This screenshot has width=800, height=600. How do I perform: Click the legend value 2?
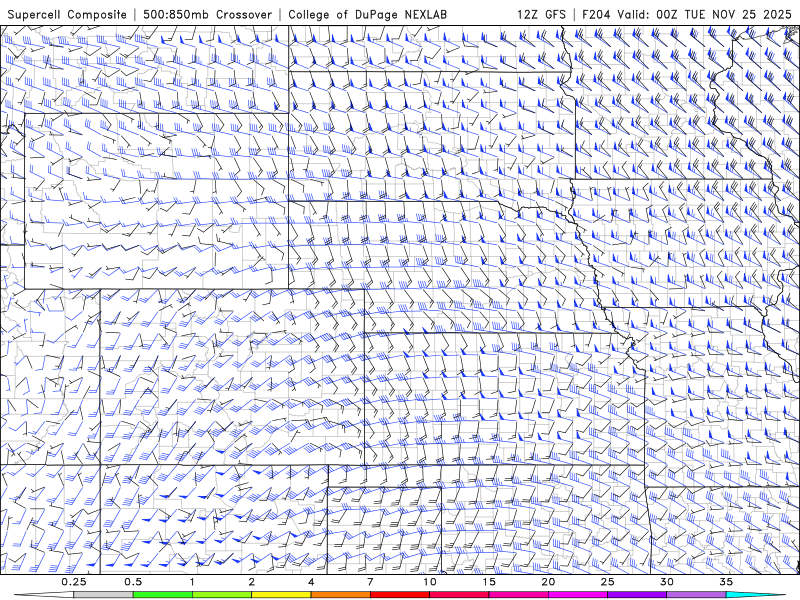coord(252,582)
